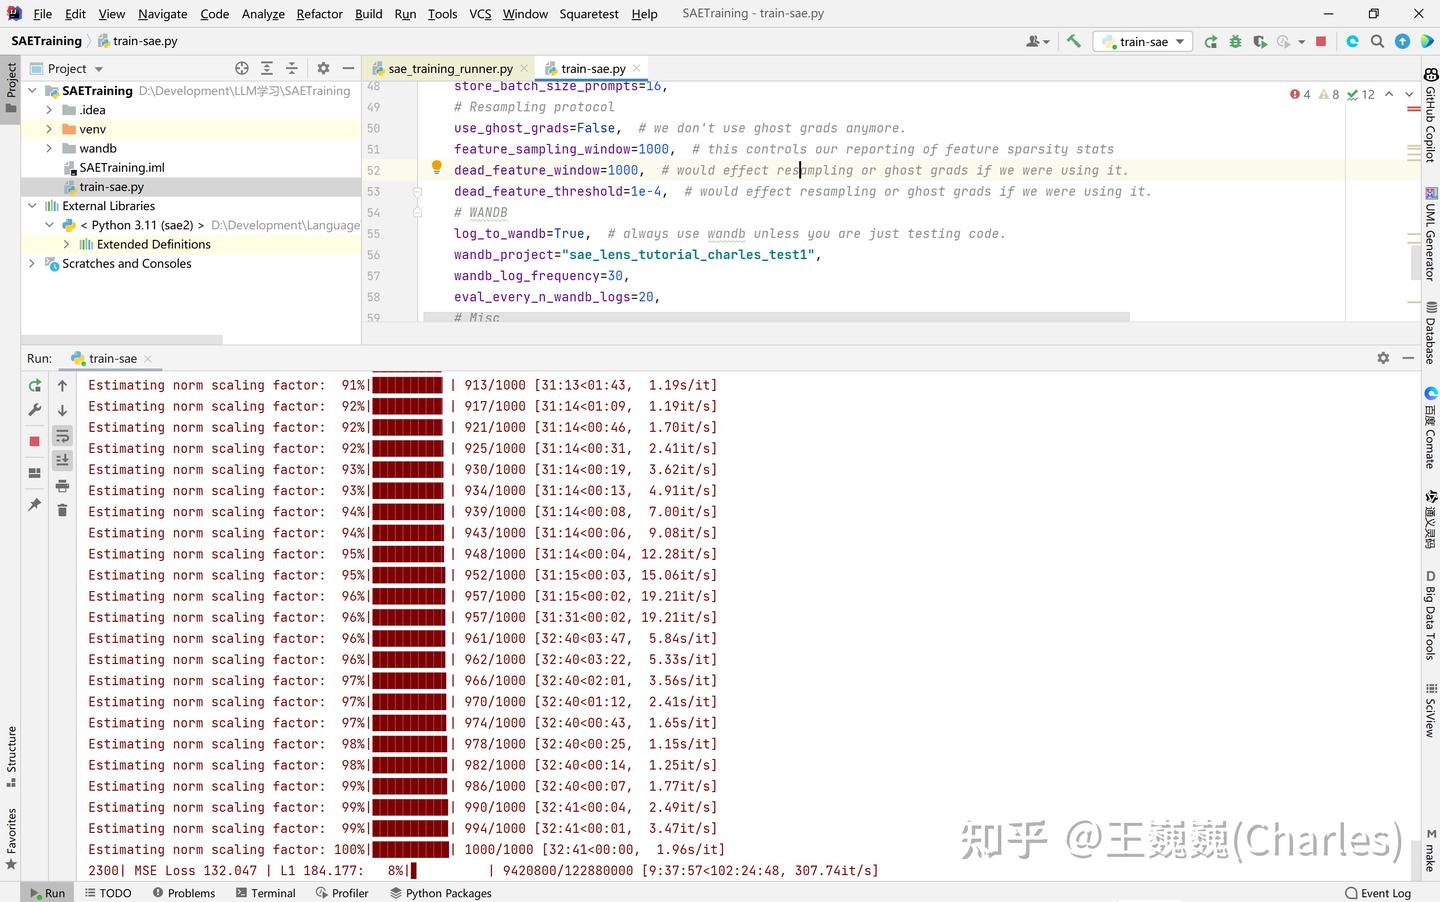This screenshot has height=902, width=1440.
Task: Switch to the sae_training_runner.py tab
Action: pos(449,68)
